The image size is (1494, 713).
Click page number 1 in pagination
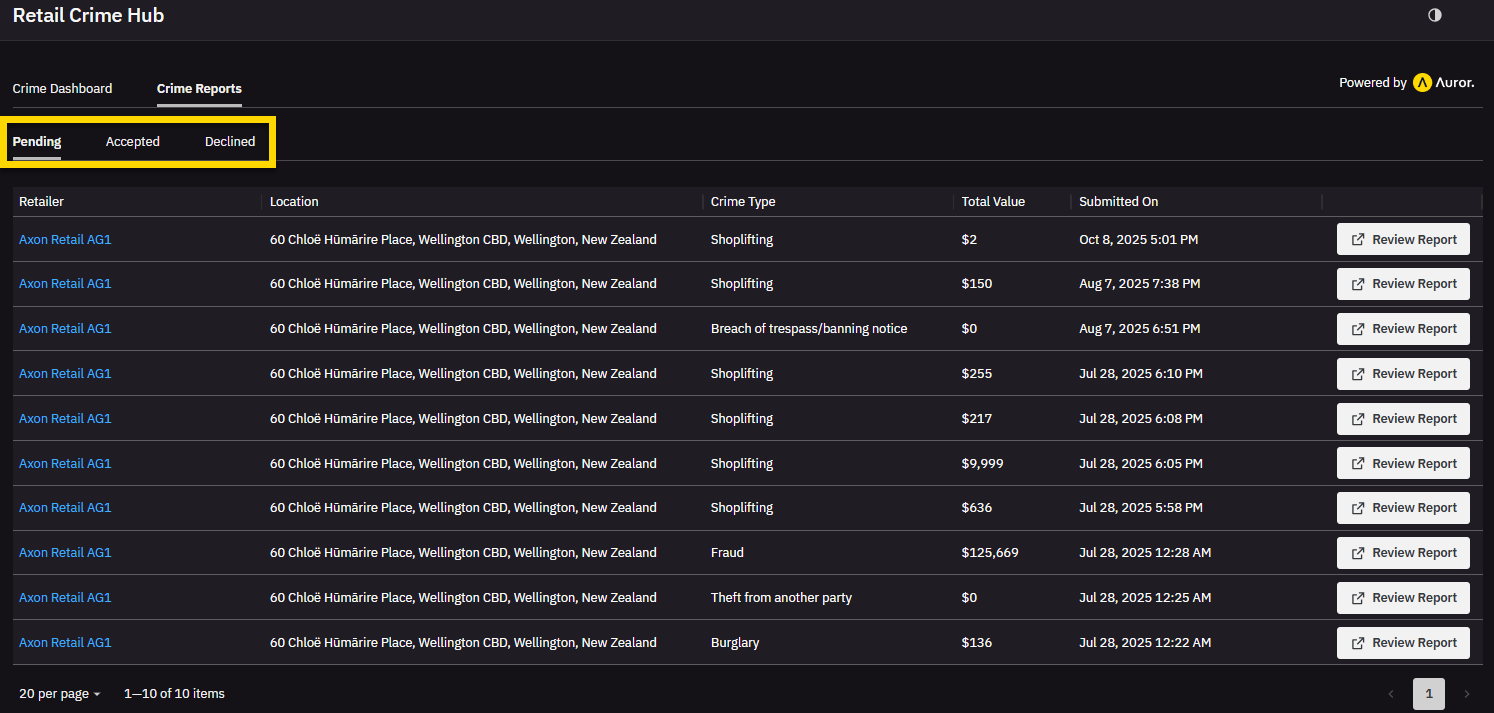(x=1429, y=694)
